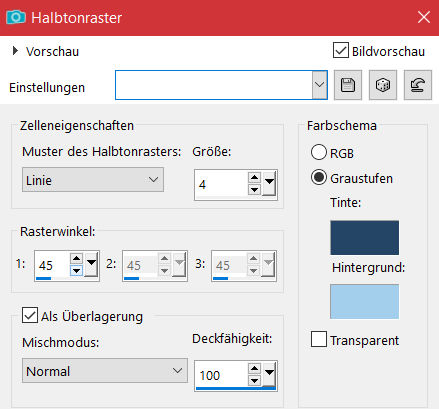Open the Mischmodus Normal dropdown
The width and height of the screenshot is (439, 409).
pyautogui.click(x=105, y=371)
